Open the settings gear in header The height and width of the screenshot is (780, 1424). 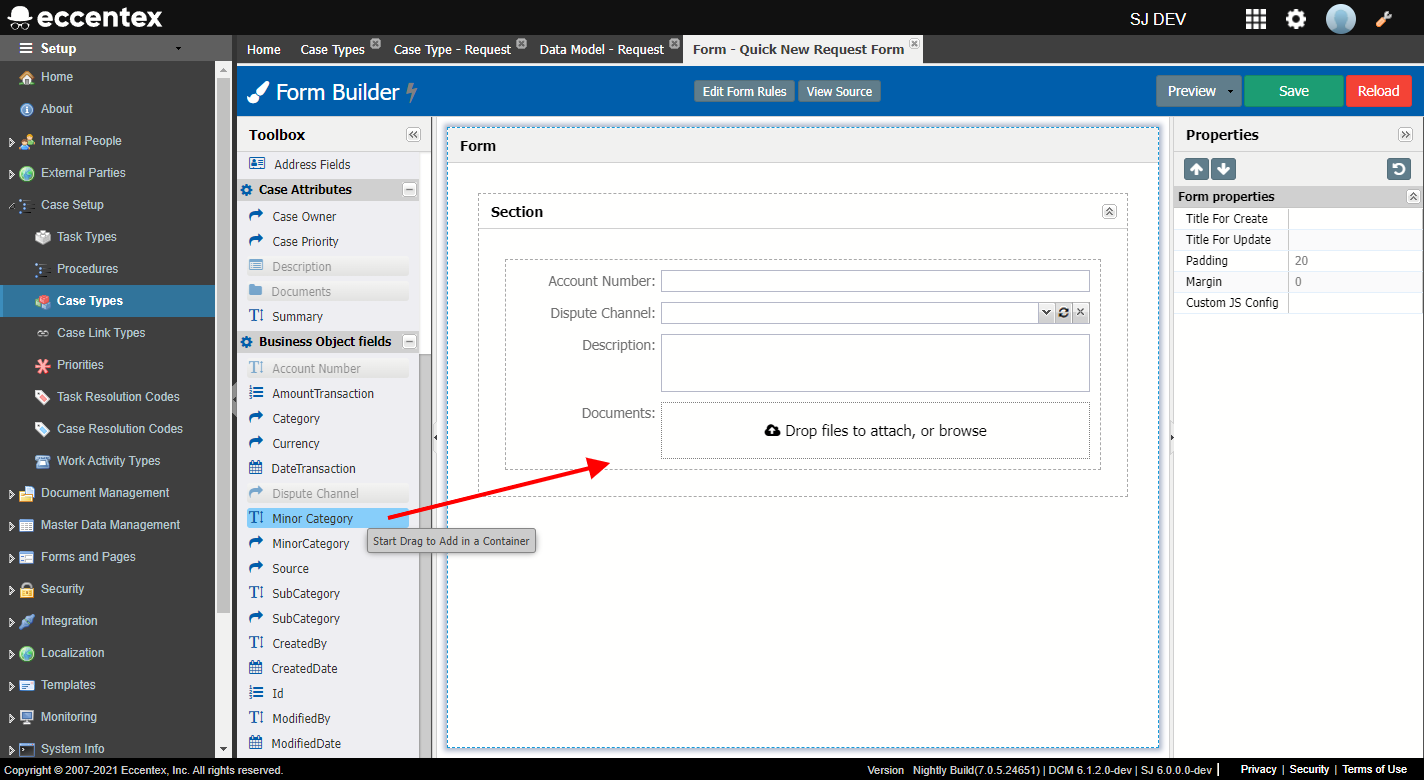click(x=1296, y=19)
